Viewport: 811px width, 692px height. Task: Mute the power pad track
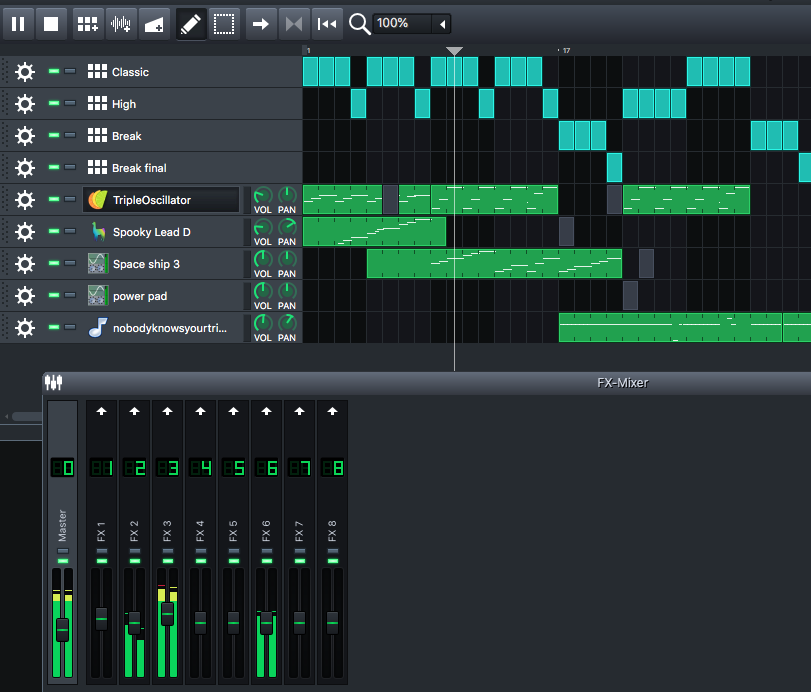point(52,295)
